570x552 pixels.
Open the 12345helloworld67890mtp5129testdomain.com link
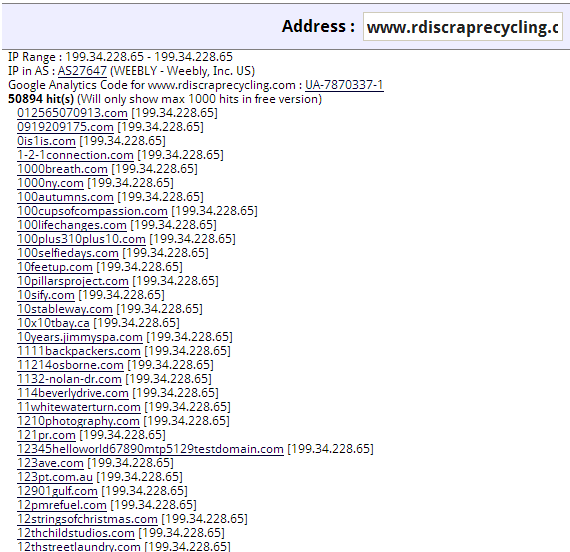(x=150, y=449)
